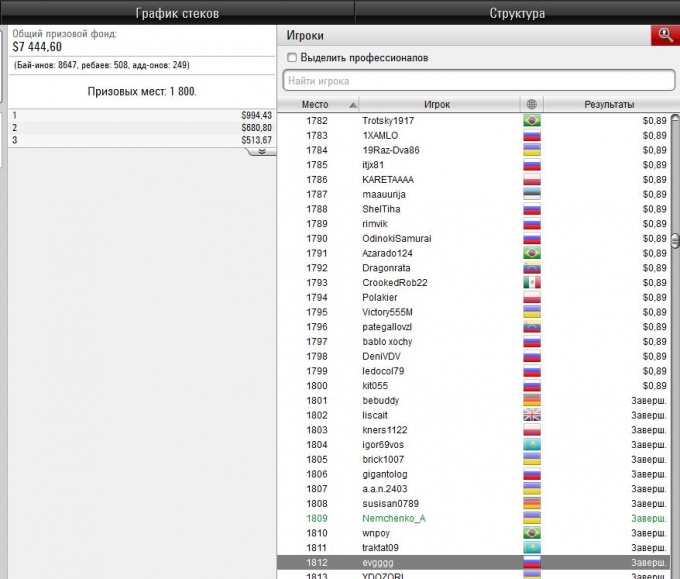
Task: Select player row ledocol79
Action: [x=474, y=371]
